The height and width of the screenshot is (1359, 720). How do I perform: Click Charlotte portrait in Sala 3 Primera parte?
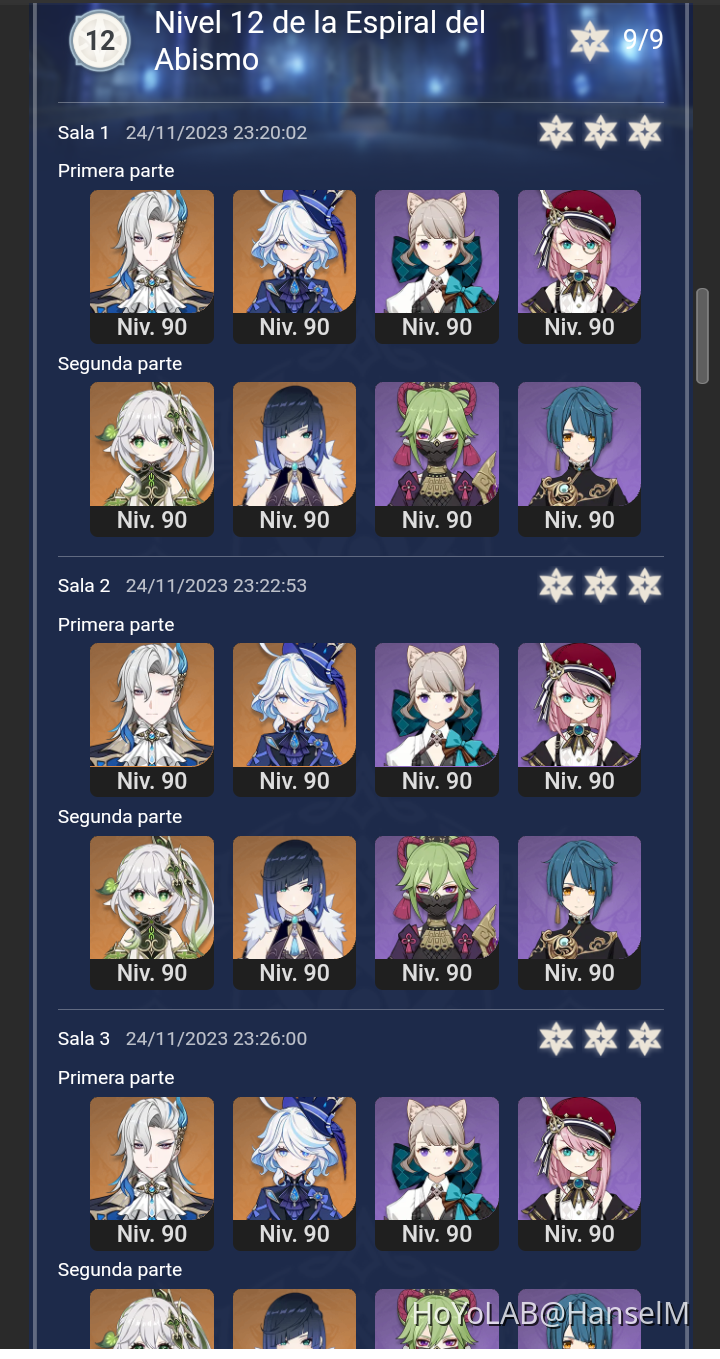tap(579, 1174)
